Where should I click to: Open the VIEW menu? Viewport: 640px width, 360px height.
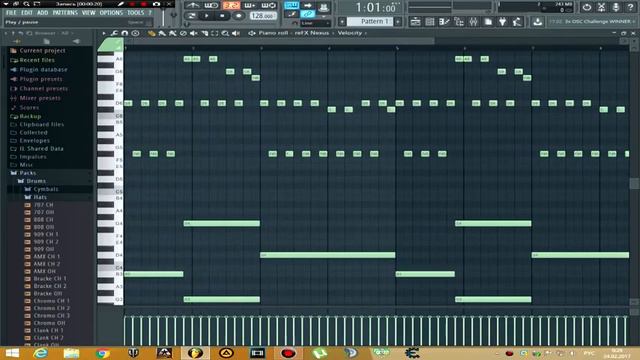[88, 13]
